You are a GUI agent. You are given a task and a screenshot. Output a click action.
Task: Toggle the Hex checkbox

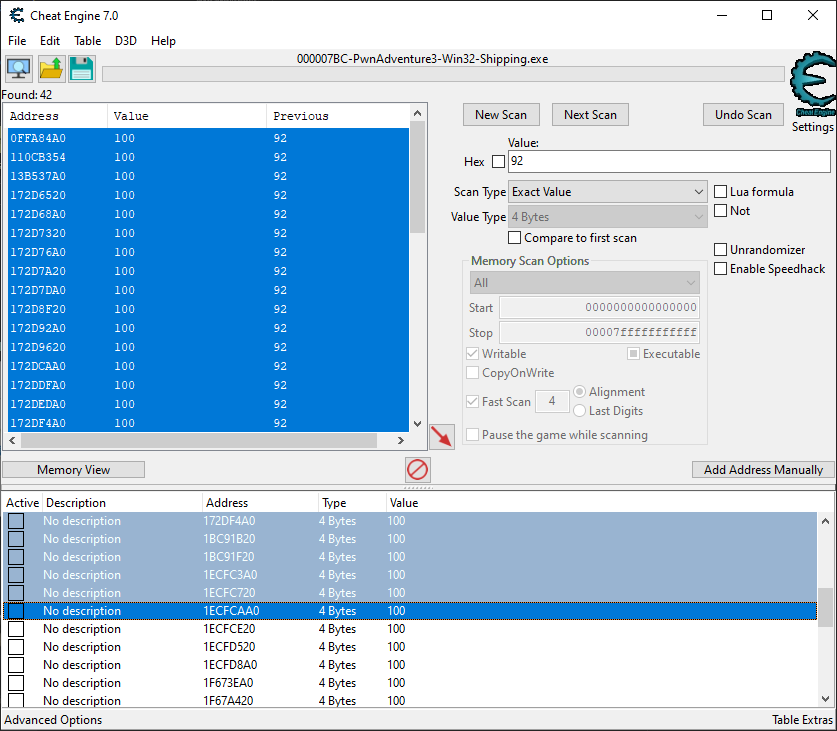tap(498, 162)
